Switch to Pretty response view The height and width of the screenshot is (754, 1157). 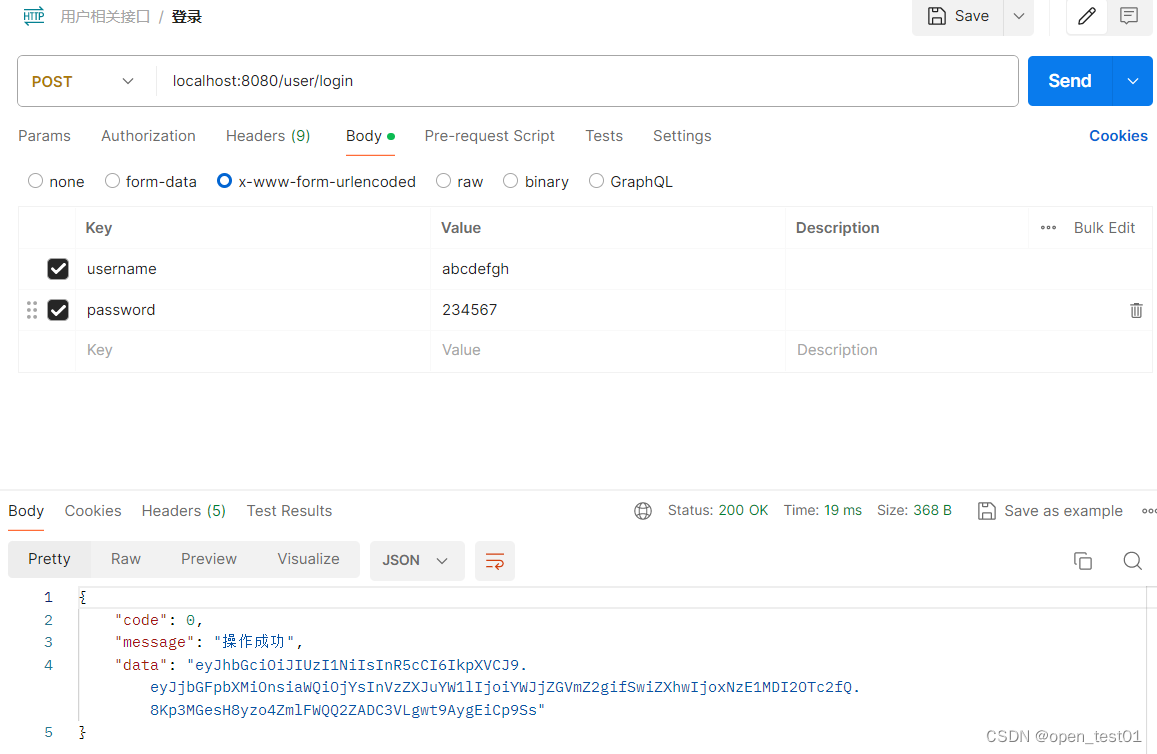[49, 559]
